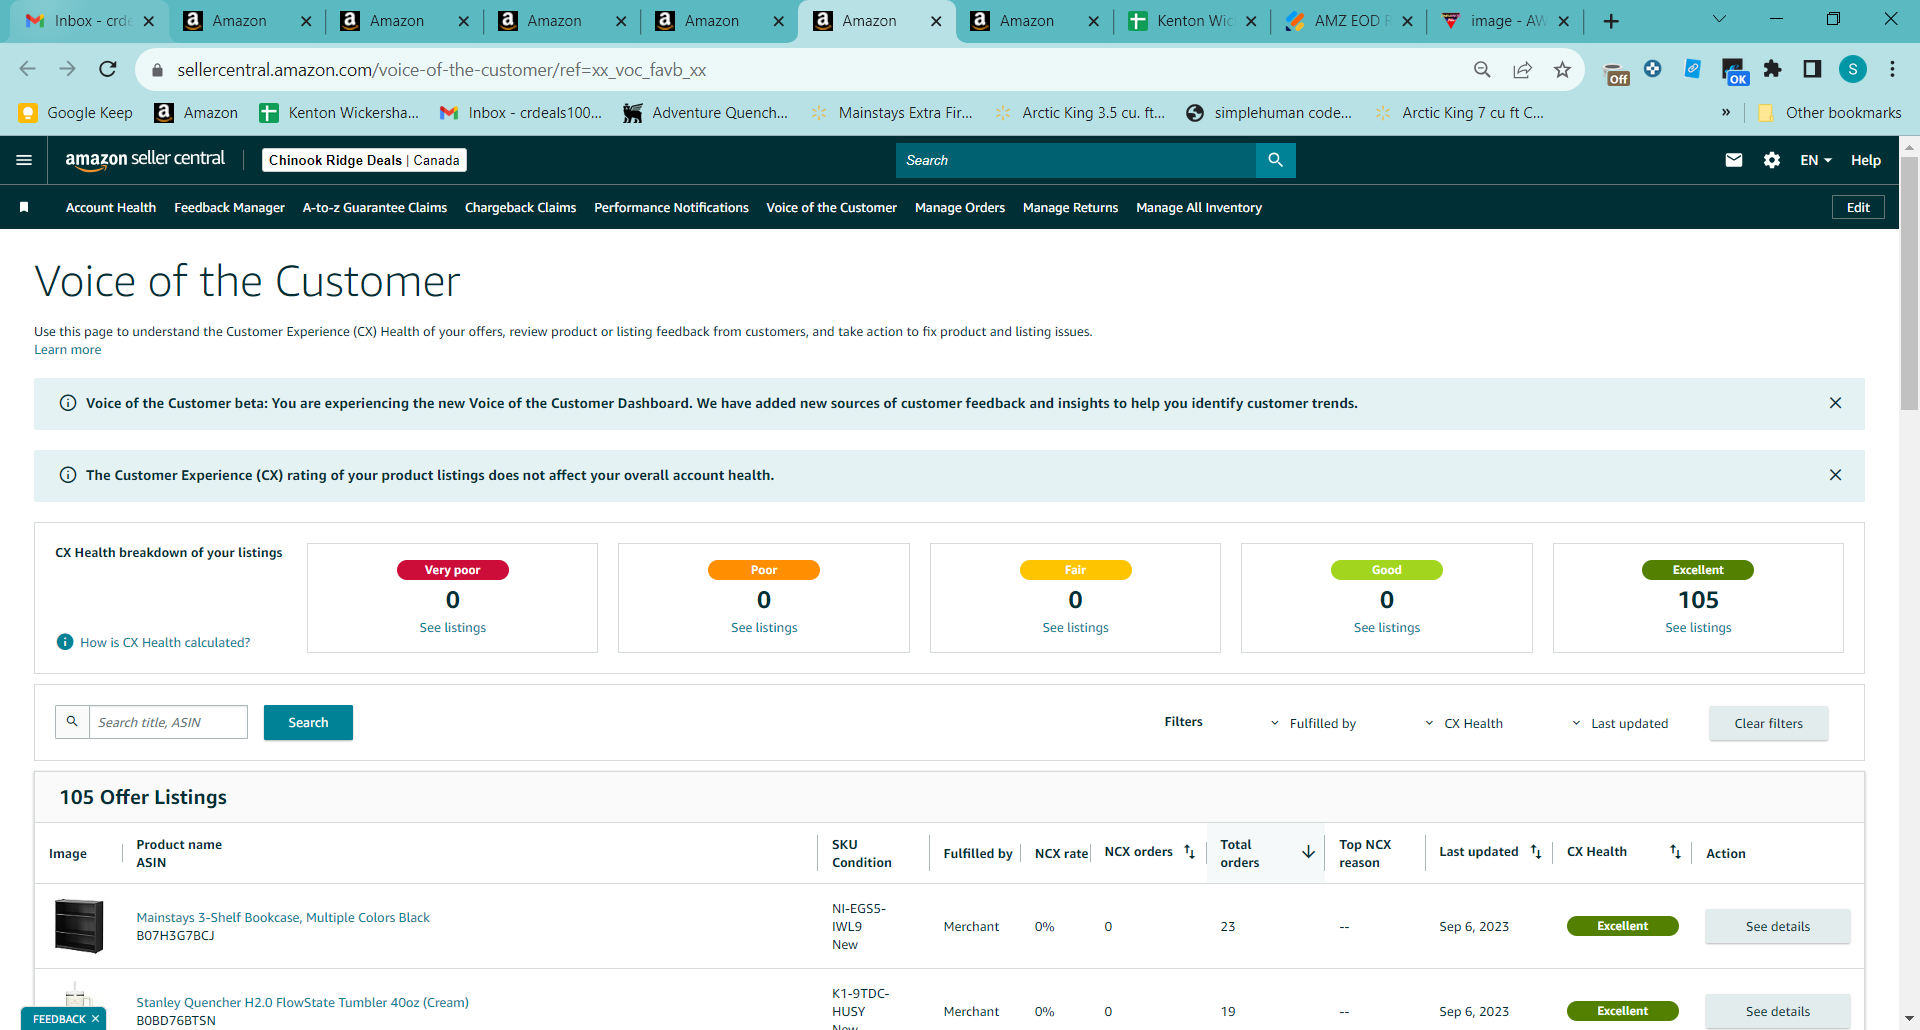1920x1030 pixels.
Task: Dismiss the Voice of the Customer beta banner
Action: pyautogui.click(x=1835, y=403)
